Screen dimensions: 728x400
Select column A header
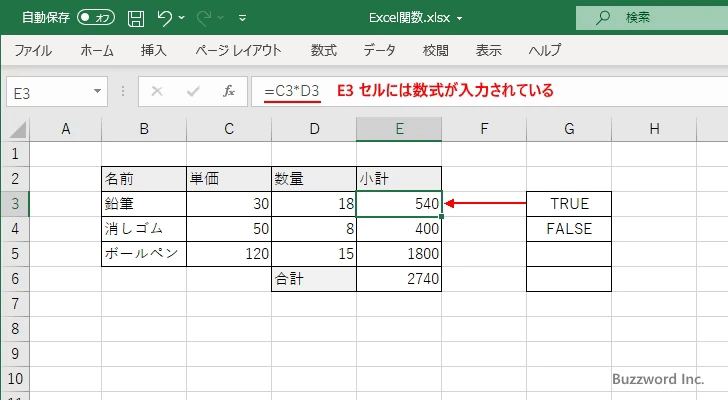(65, 129)
